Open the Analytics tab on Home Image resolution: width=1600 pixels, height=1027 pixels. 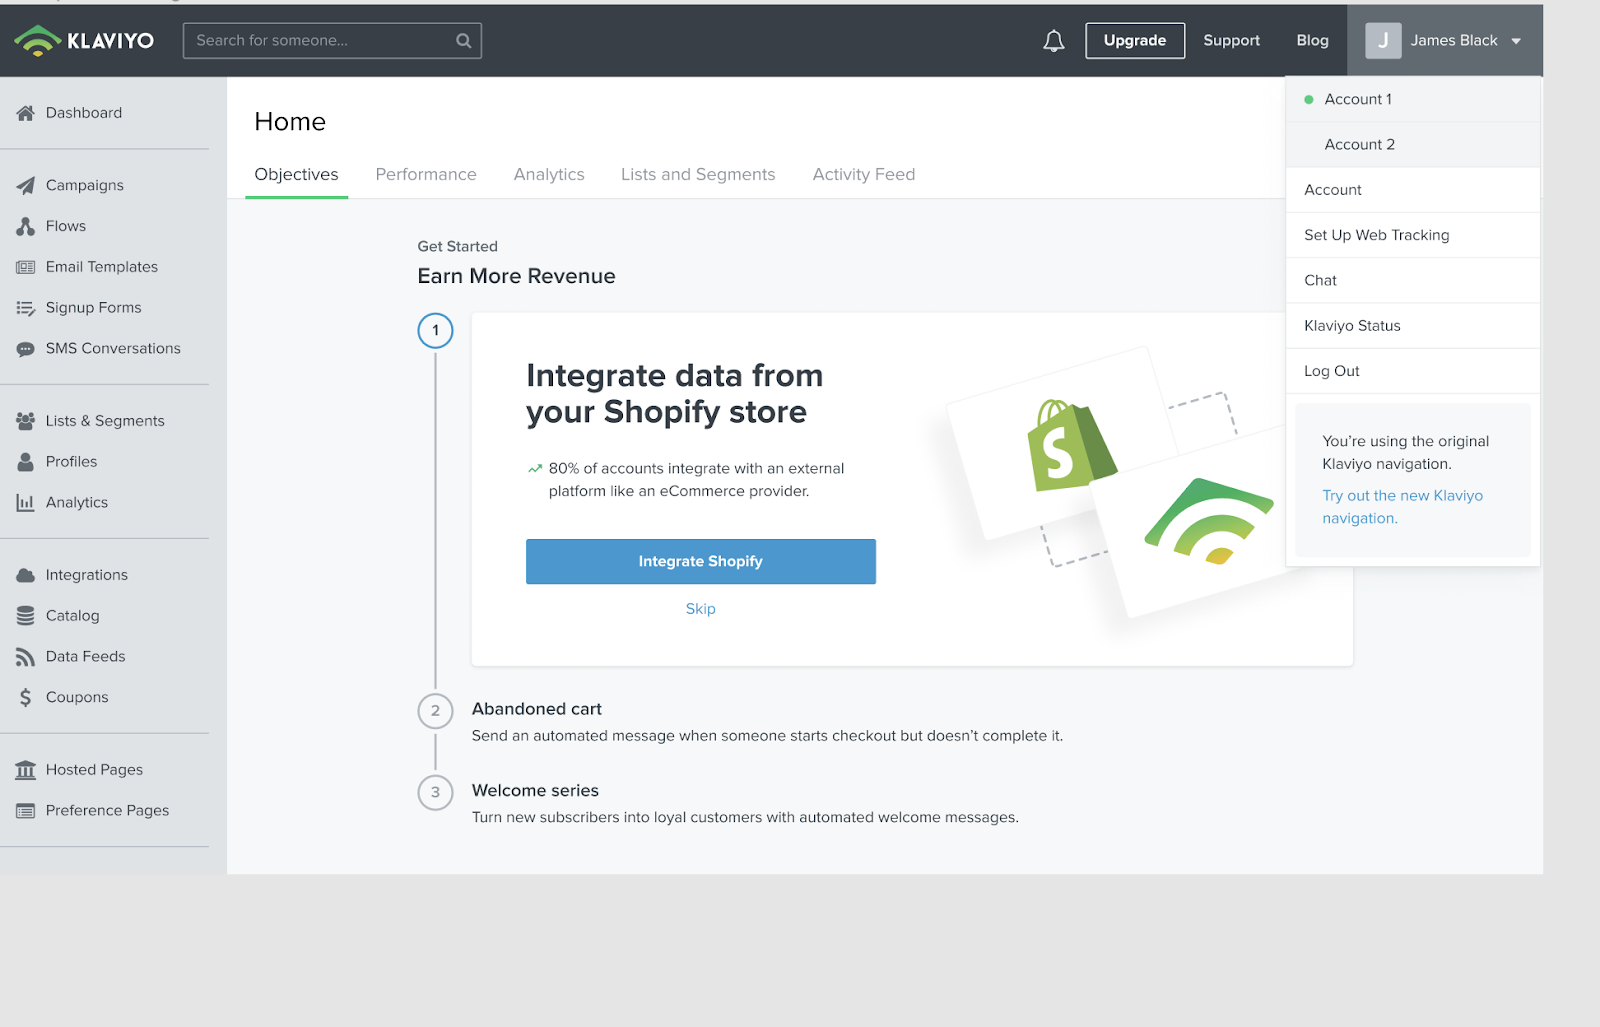tap(549, 174)
